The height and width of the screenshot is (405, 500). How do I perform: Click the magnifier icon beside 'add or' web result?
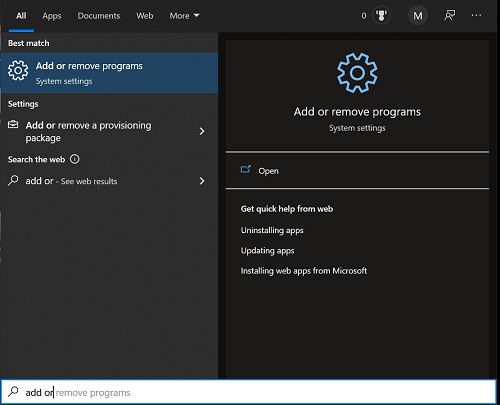click(x=13, y=180)
